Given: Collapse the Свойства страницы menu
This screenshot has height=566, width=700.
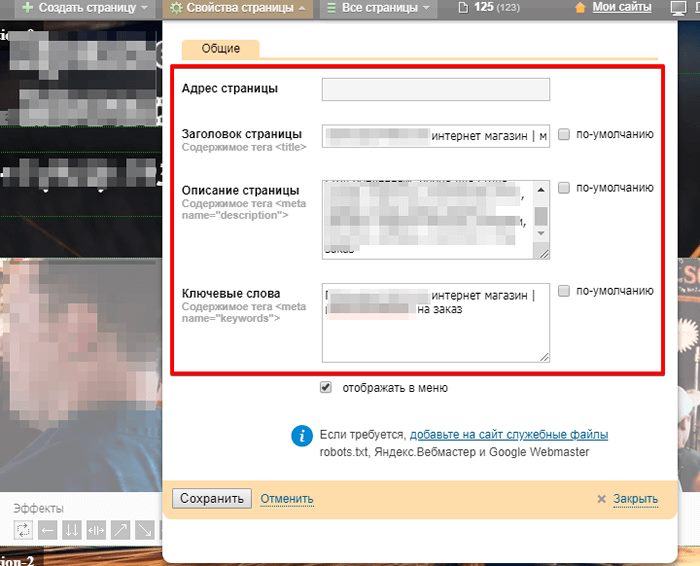Looking at the screenshot, I should click(x=239, y=8).
